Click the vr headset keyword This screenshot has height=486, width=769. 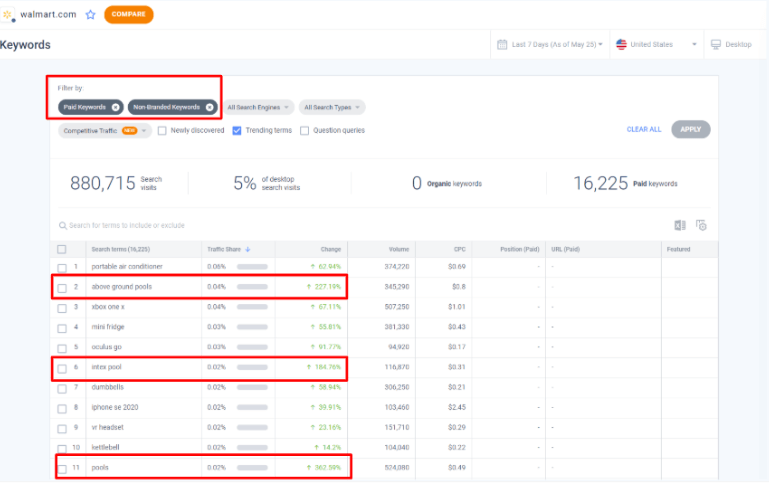(x=107, y=428)
